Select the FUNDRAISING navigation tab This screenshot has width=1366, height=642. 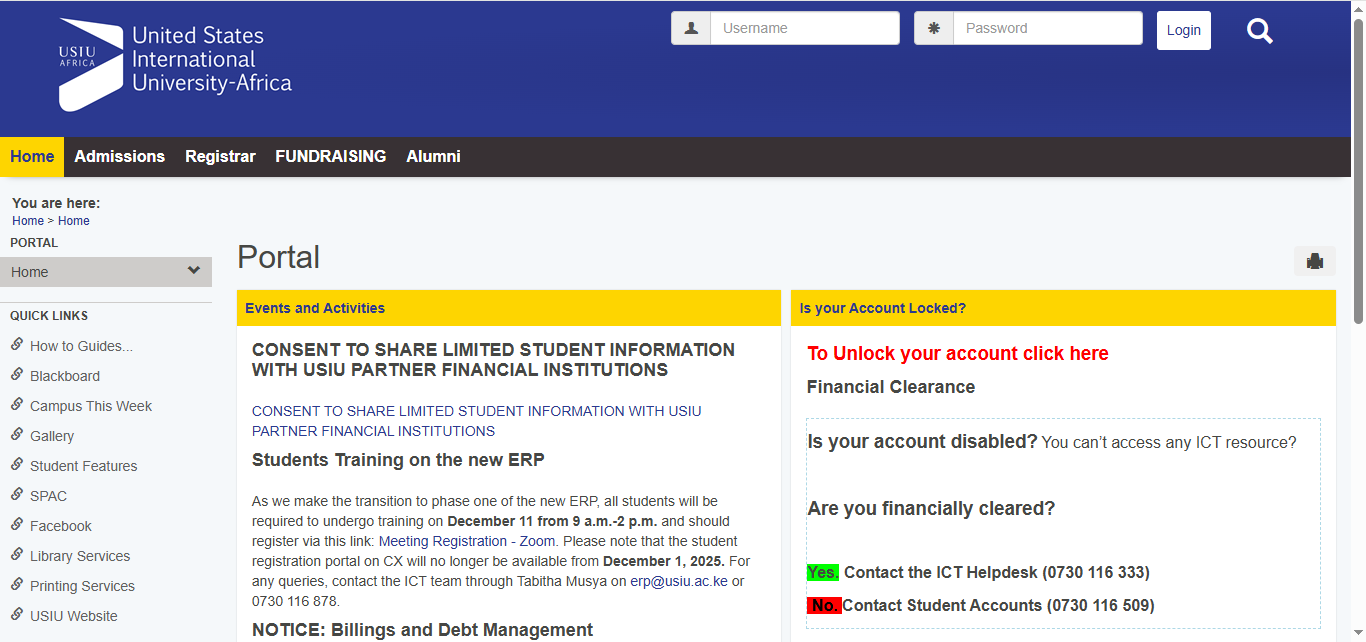point(330,157)
